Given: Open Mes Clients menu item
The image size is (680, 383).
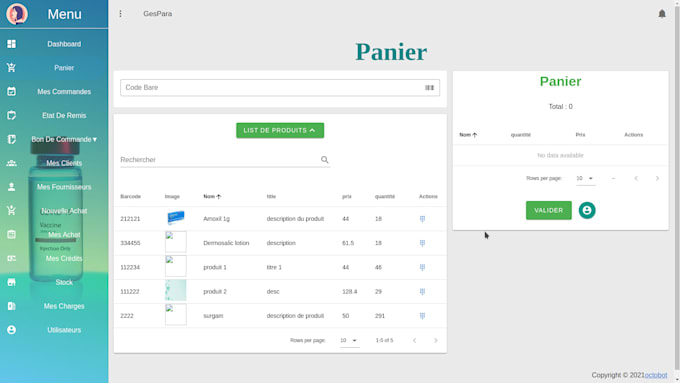Looking at the screenshot, I should (64, 163).
